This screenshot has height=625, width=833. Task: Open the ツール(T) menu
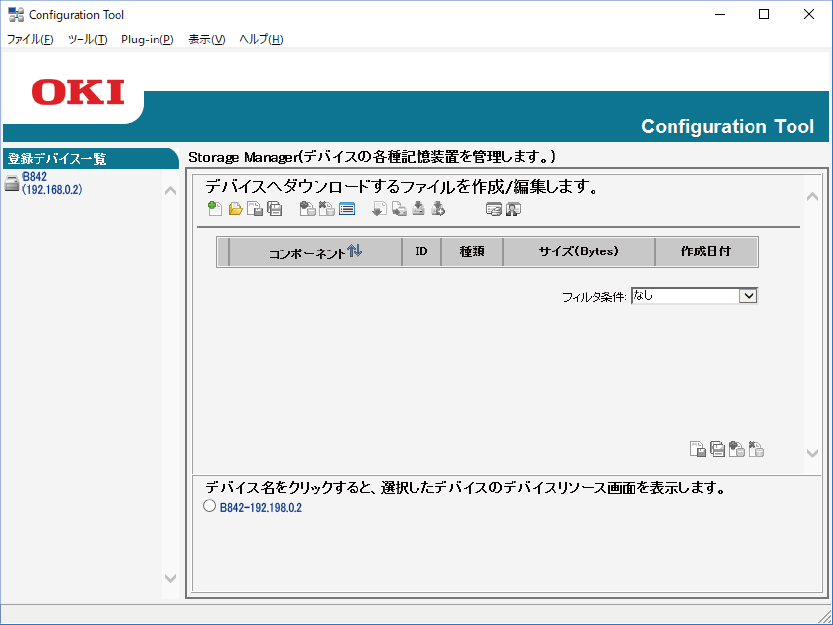click(x=88, y=39)
